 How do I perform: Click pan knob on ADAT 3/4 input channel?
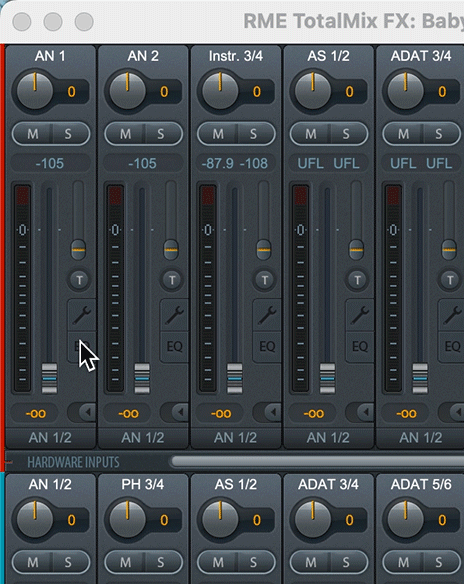(x=405, y=91)
